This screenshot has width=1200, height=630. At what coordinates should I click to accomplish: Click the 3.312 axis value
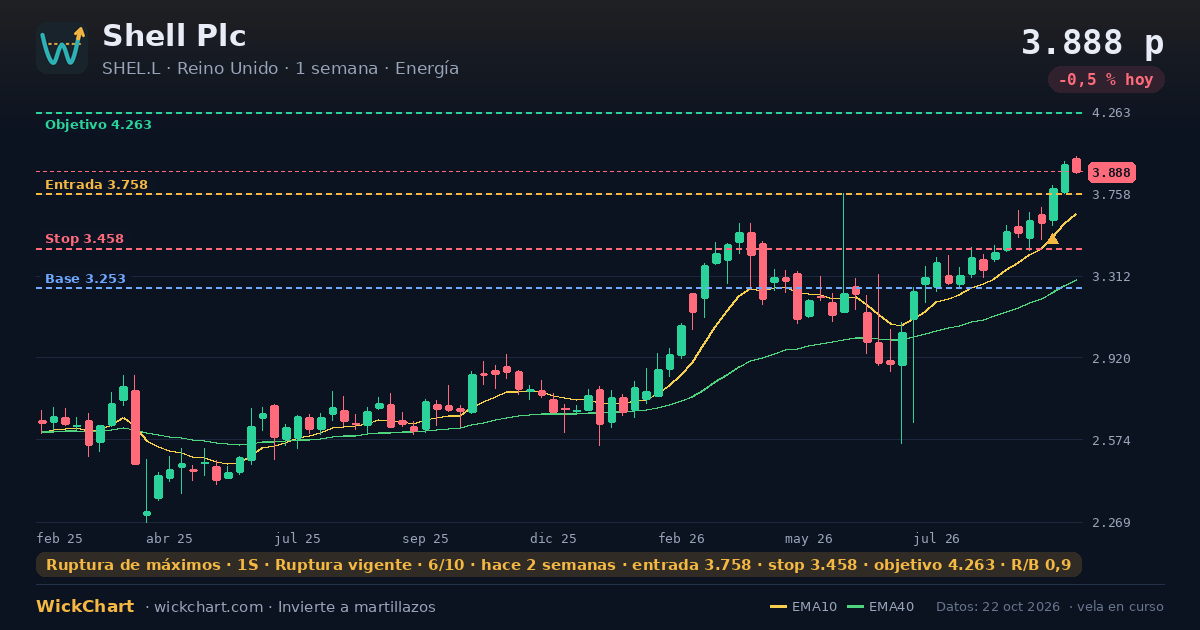(1111, 277)
